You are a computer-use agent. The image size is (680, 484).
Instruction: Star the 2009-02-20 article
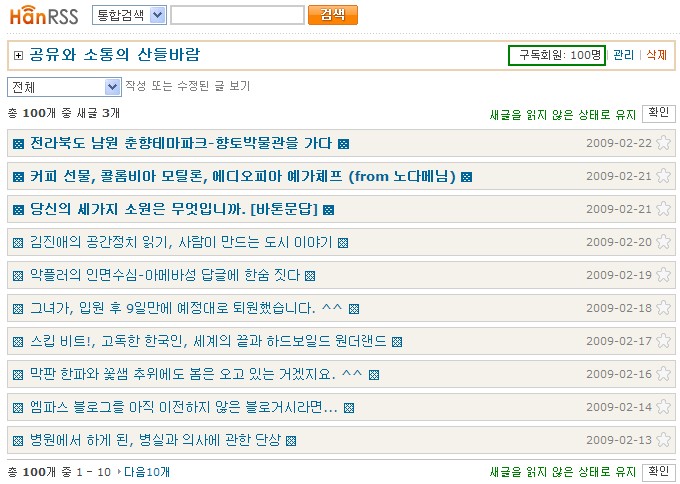[x=664, y=242]
